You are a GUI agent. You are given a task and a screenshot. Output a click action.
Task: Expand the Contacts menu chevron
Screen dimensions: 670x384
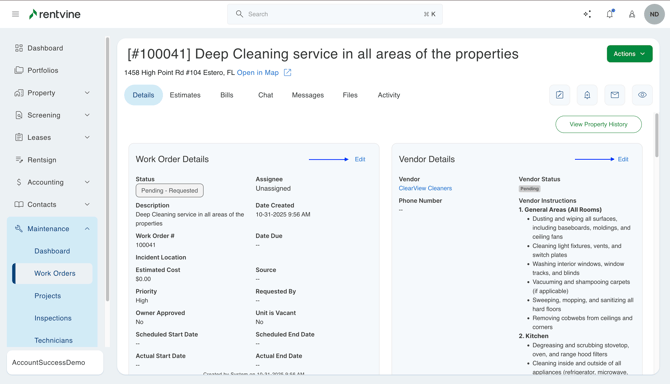87,204
